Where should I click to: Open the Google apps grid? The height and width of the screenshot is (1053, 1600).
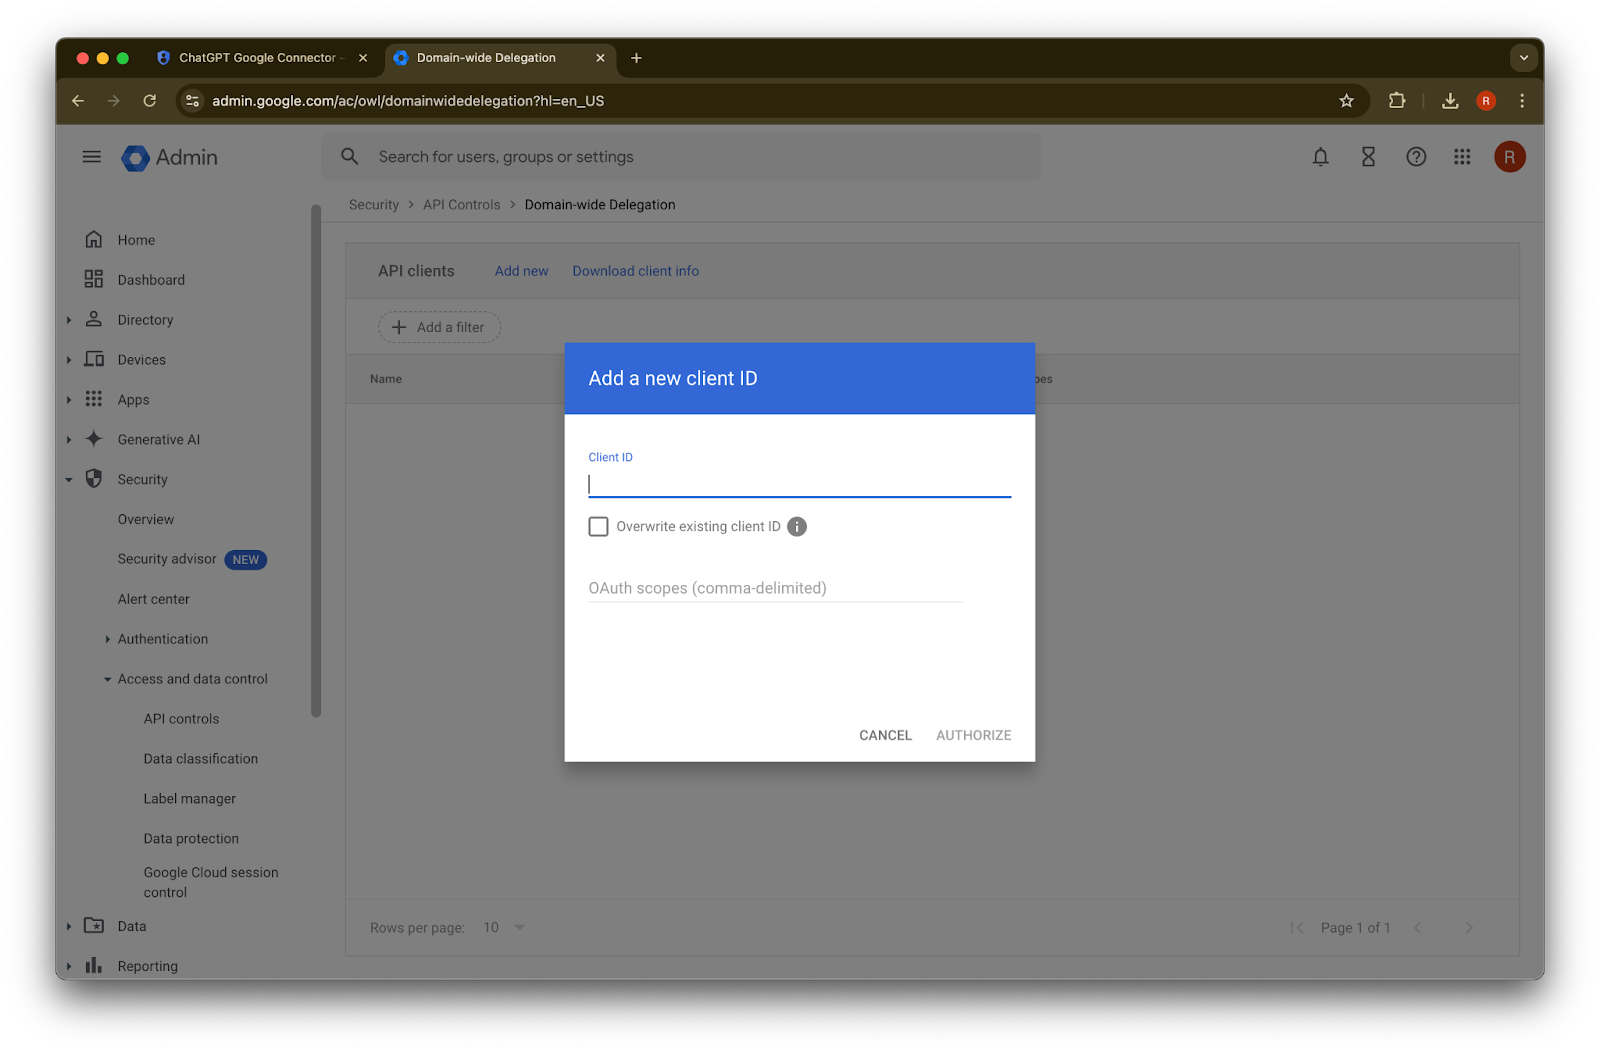tap(1462, 157)
